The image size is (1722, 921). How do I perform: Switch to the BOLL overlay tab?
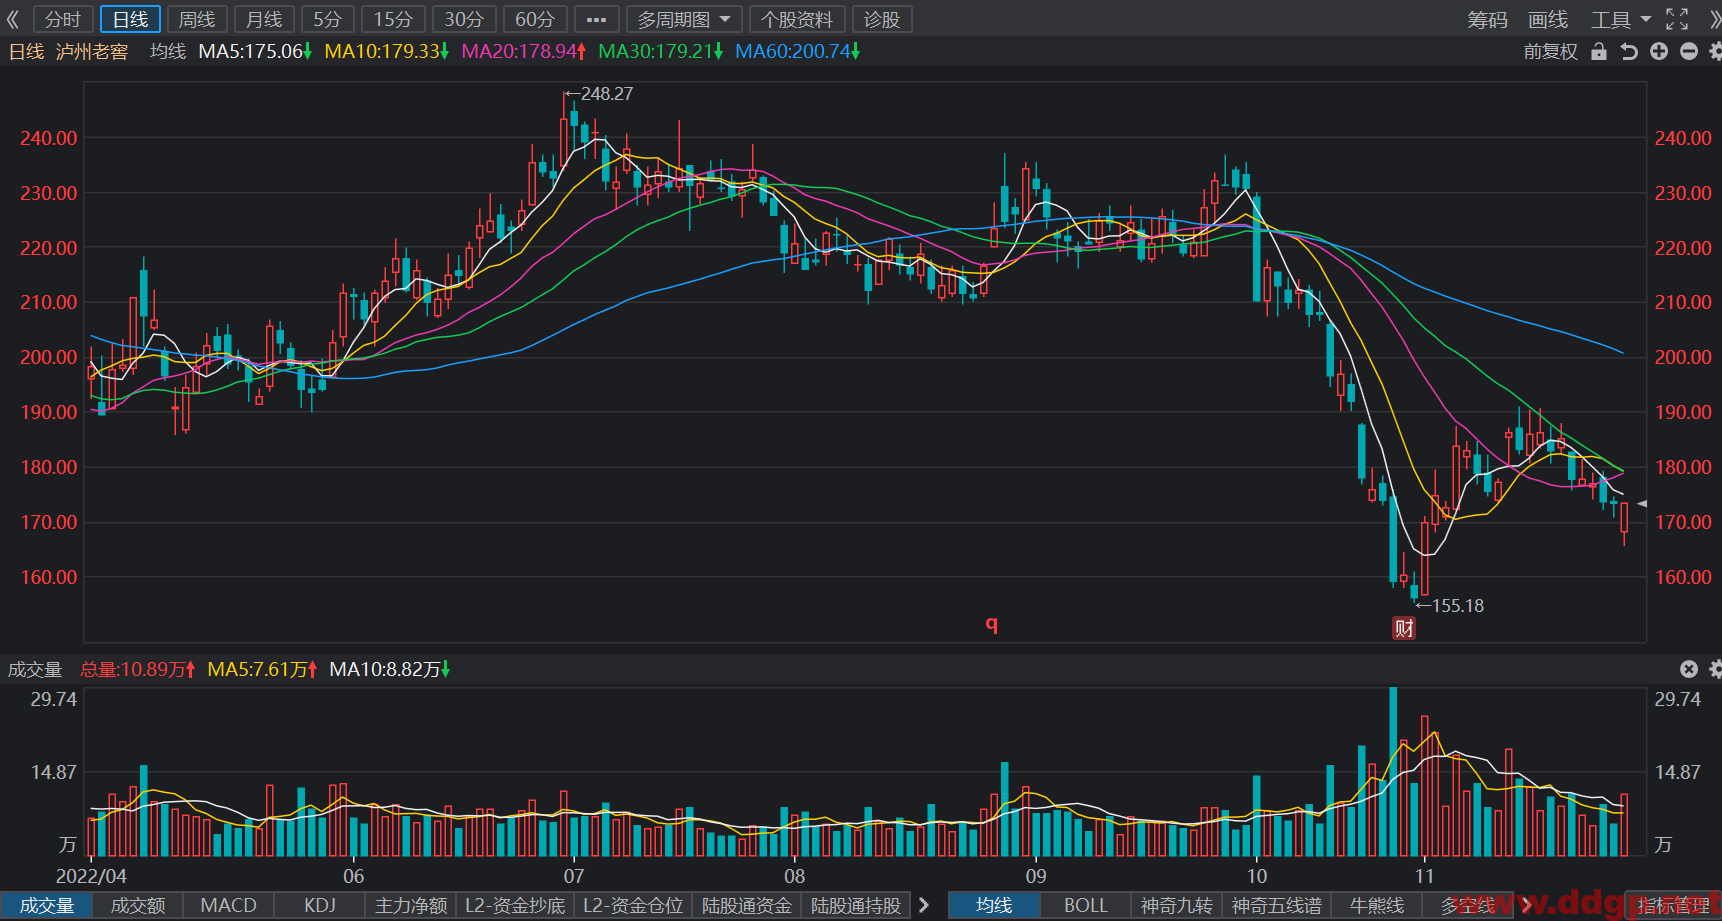pos(1086,905)
